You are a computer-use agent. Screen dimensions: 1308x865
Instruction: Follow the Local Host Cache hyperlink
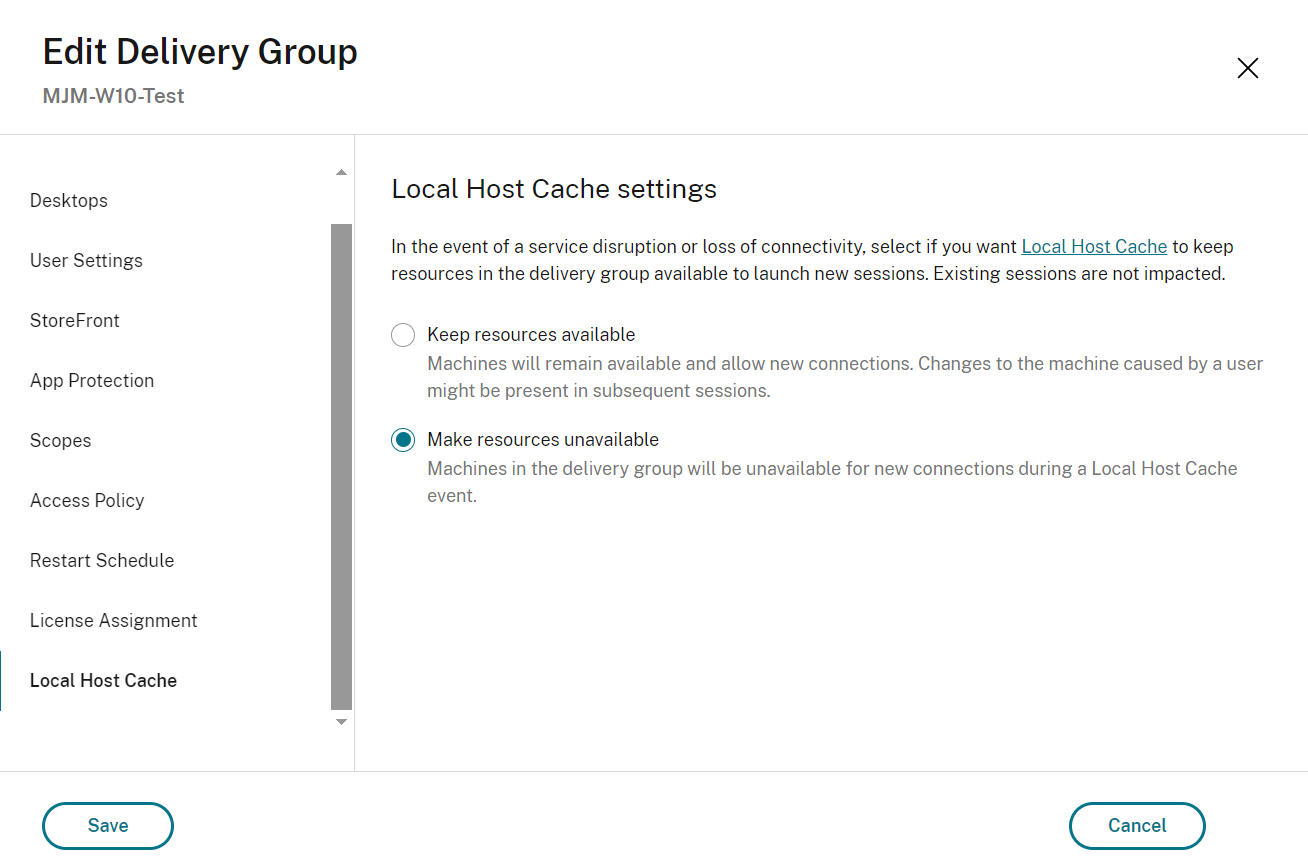1094,246
